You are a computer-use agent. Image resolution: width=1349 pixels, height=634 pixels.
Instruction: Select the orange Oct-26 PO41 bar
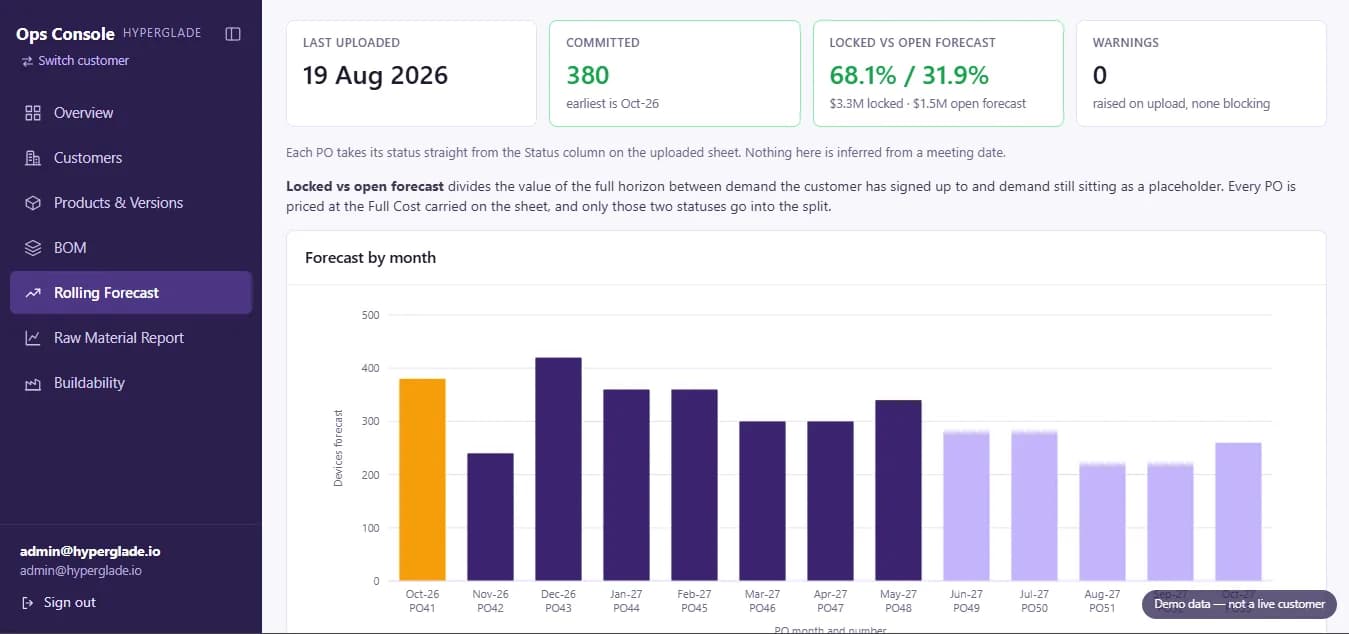pos(422,480)
